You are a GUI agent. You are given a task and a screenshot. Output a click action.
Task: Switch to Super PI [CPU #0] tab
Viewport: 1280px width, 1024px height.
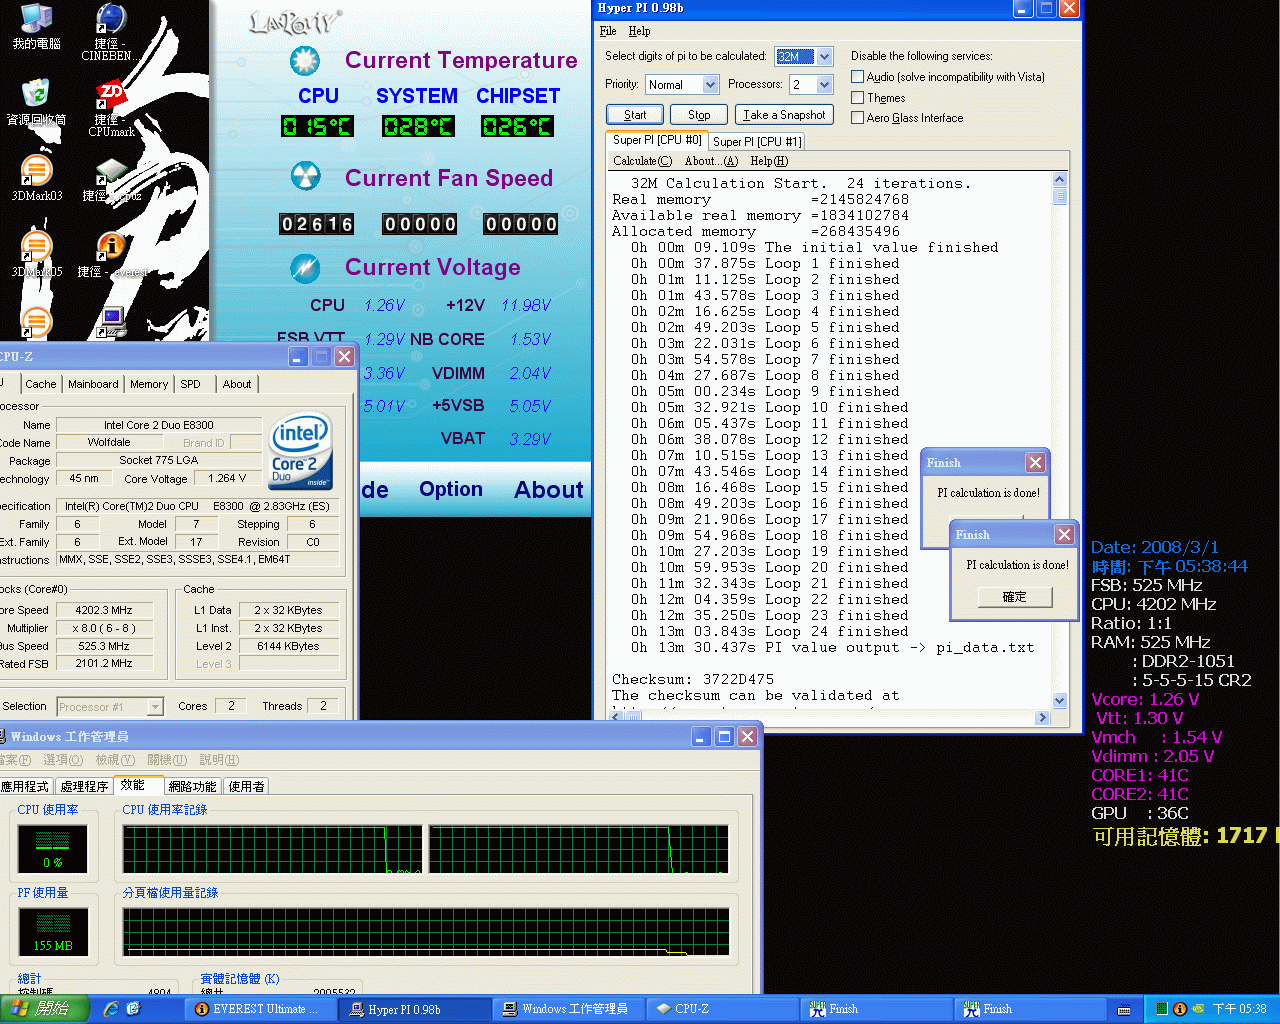click(x=657, y=140)
